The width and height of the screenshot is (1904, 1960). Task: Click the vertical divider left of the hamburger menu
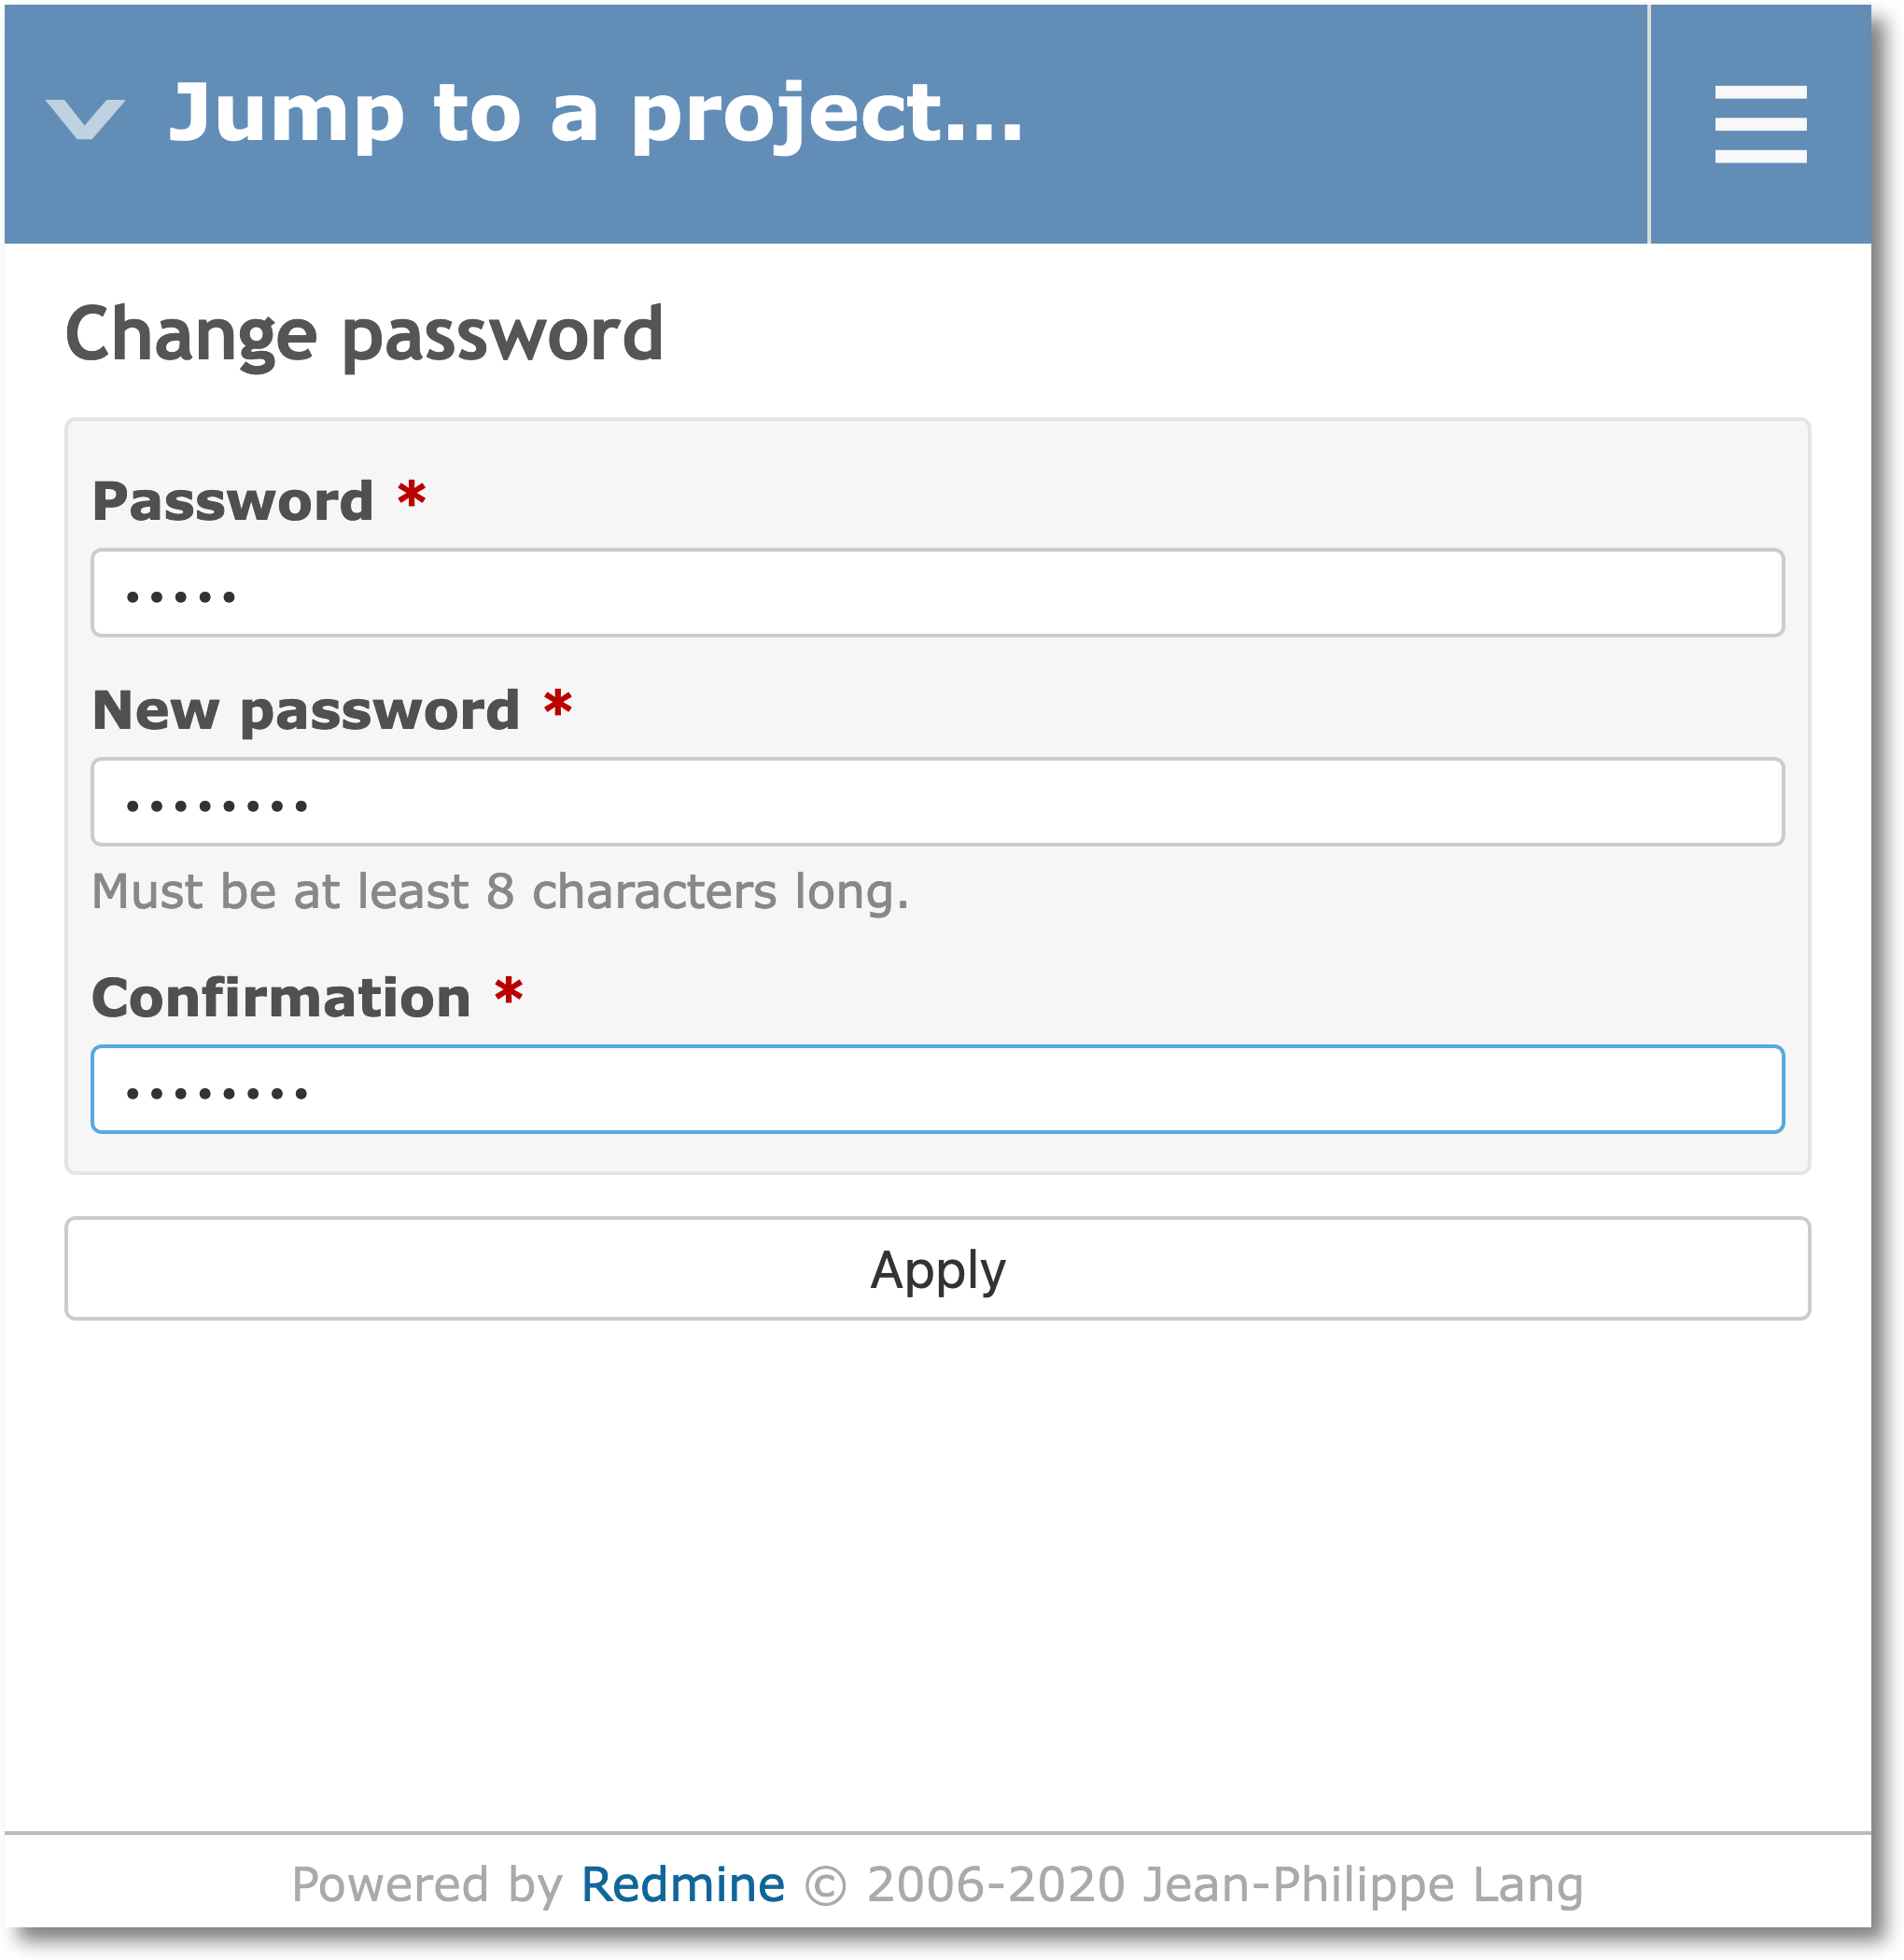coord(1648,124)
